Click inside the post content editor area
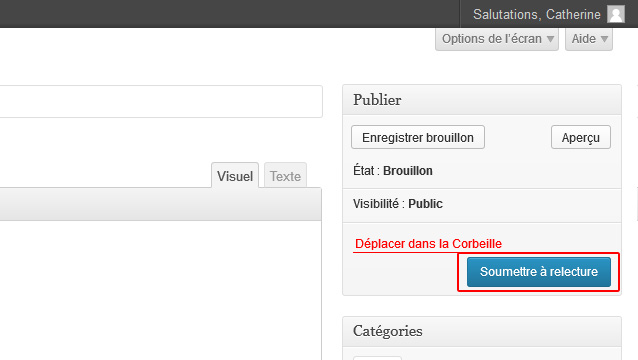 (160, 290)
